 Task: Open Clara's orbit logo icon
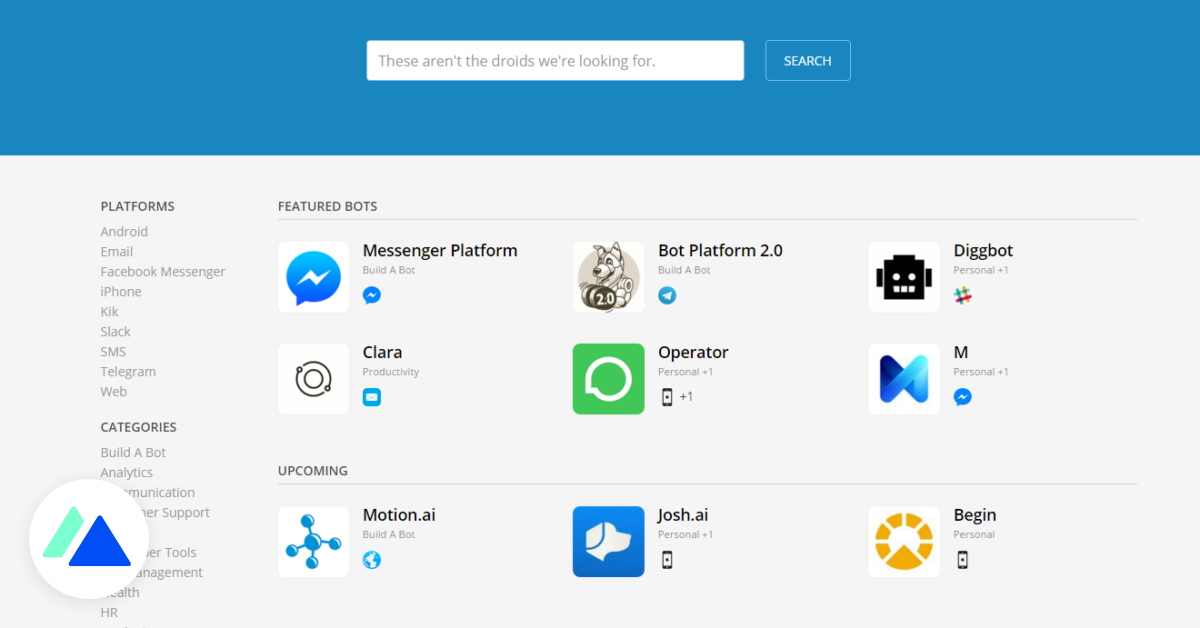[x=313, y=378]
